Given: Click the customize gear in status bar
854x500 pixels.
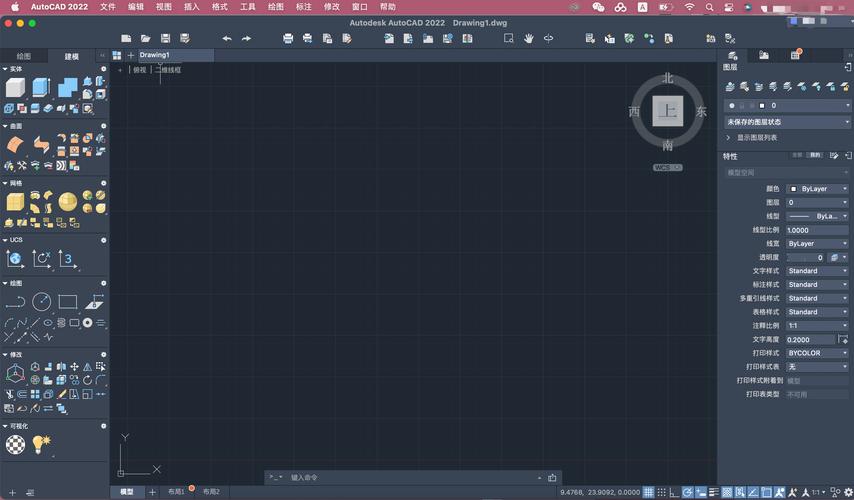Looking at the screenshot, I should 848,492.
